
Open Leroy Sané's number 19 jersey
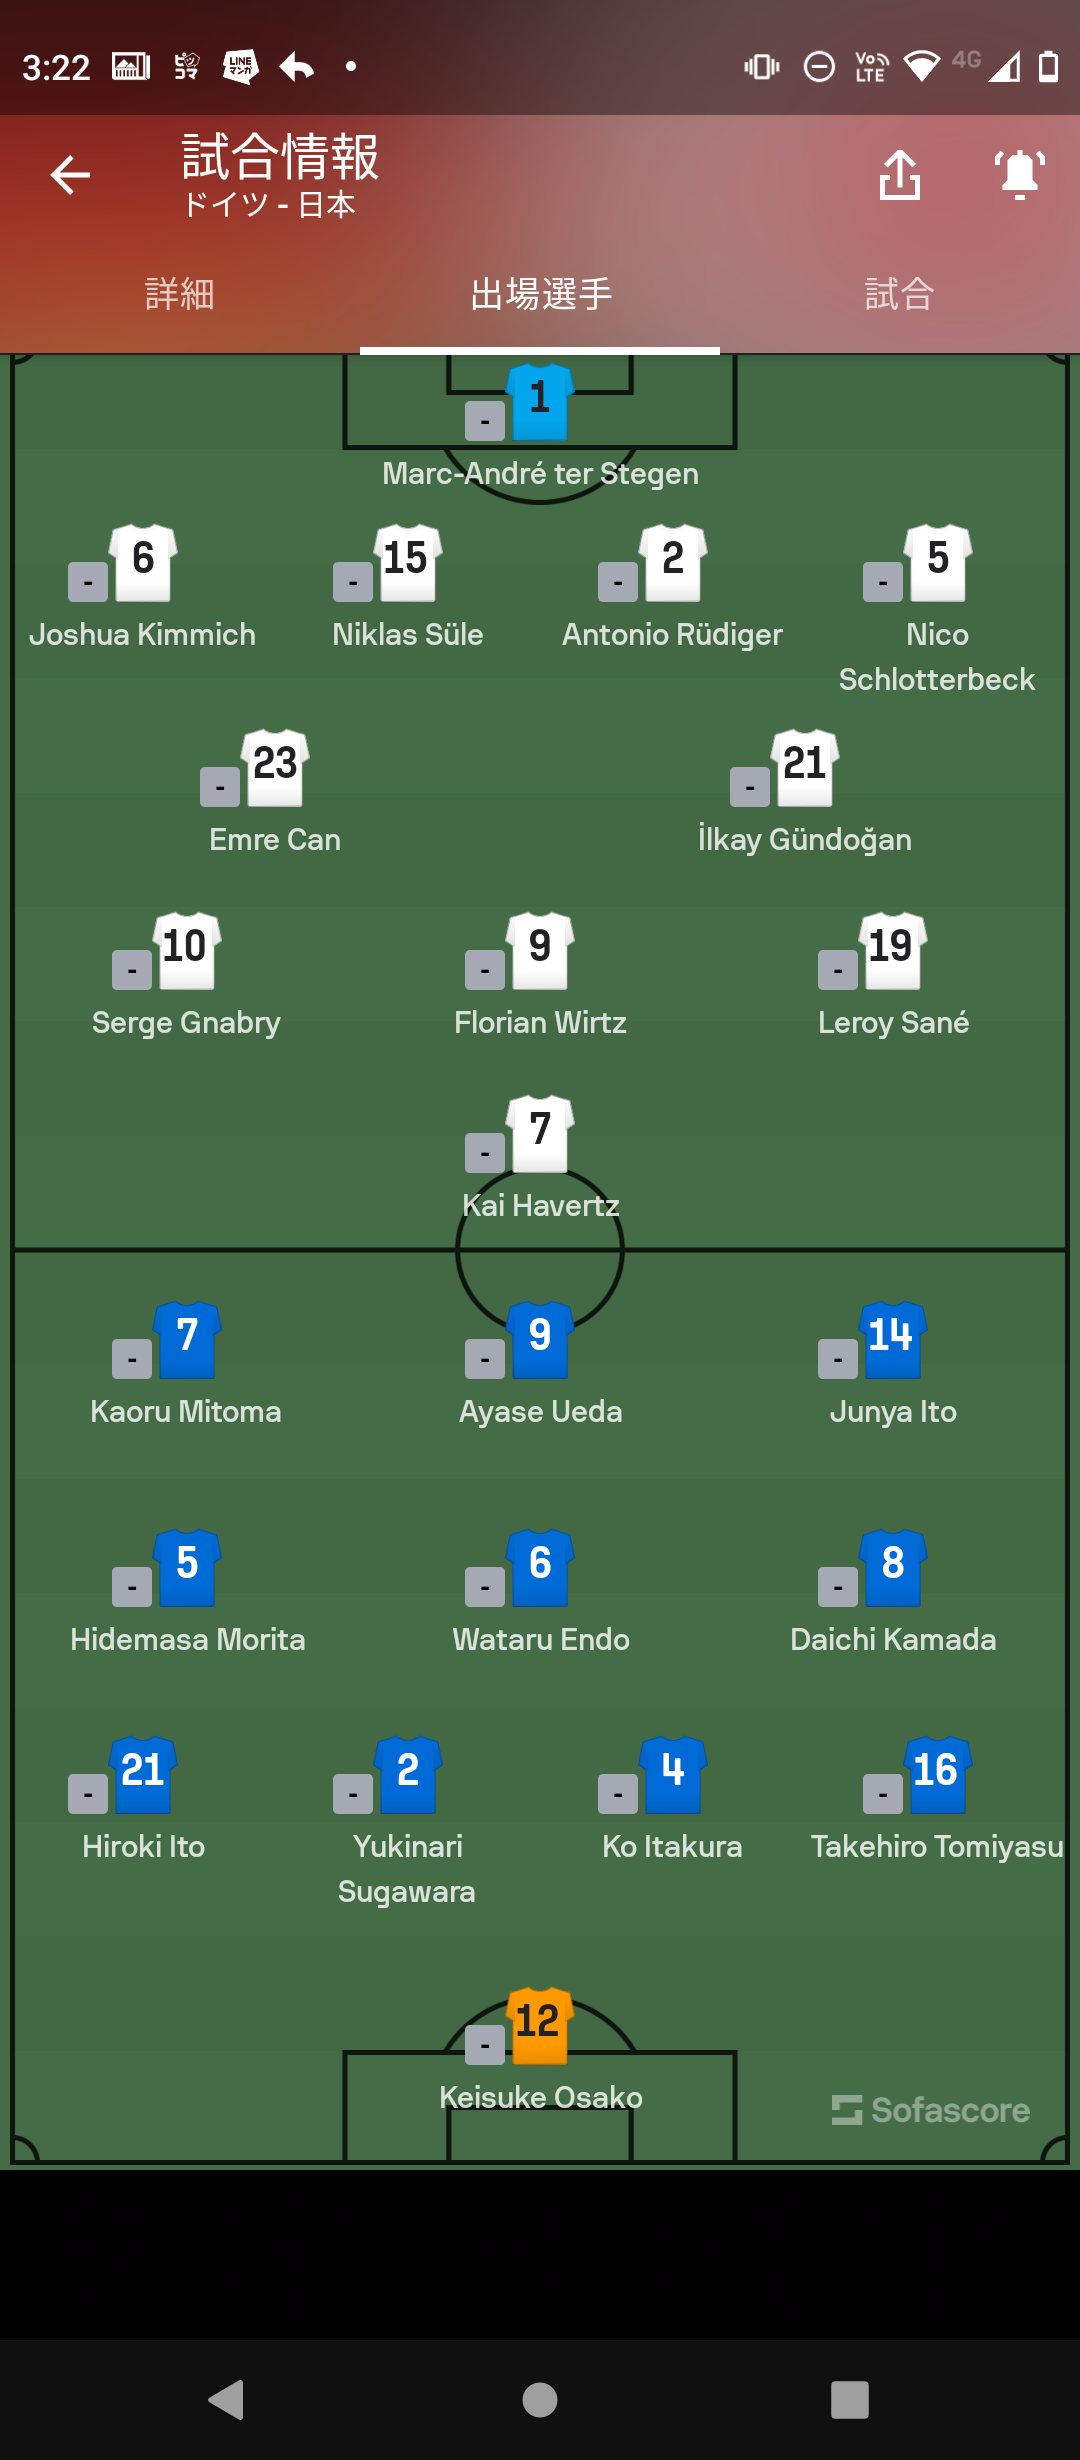(x=893, y=951)
